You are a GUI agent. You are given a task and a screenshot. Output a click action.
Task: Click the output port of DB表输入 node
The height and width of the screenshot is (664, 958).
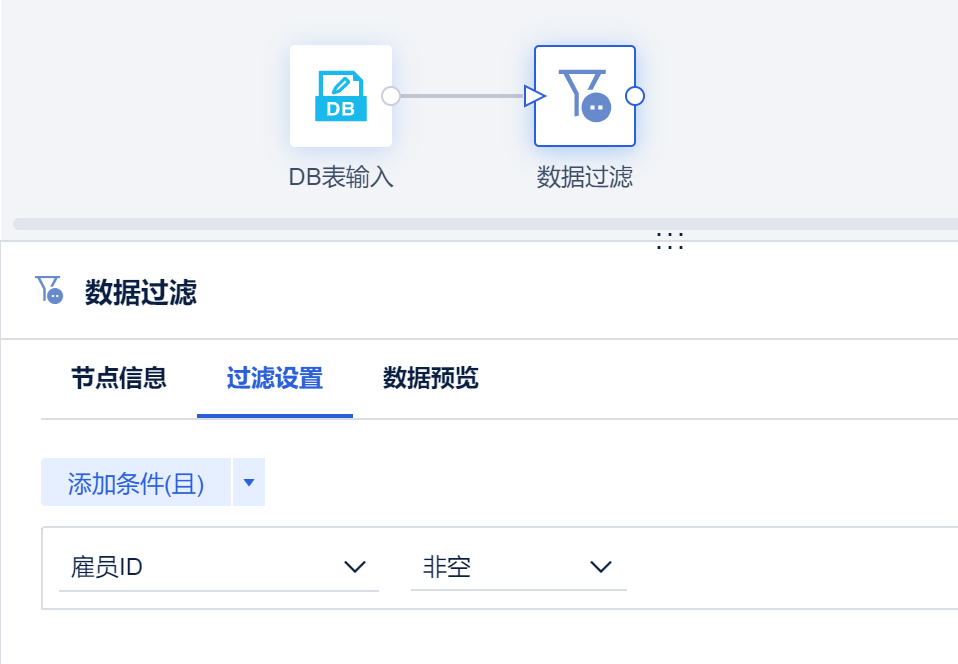391,96
